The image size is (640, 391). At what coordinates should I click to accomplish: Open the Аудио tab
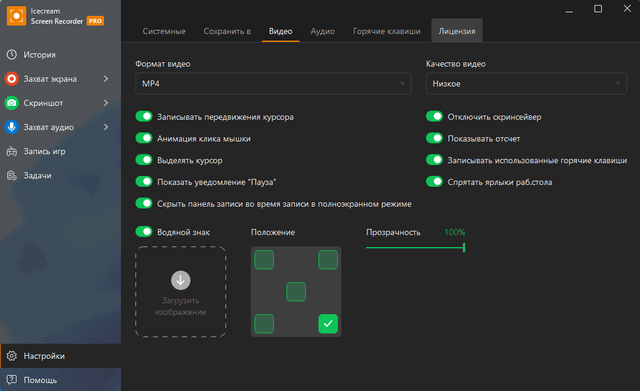coord(322,31)
